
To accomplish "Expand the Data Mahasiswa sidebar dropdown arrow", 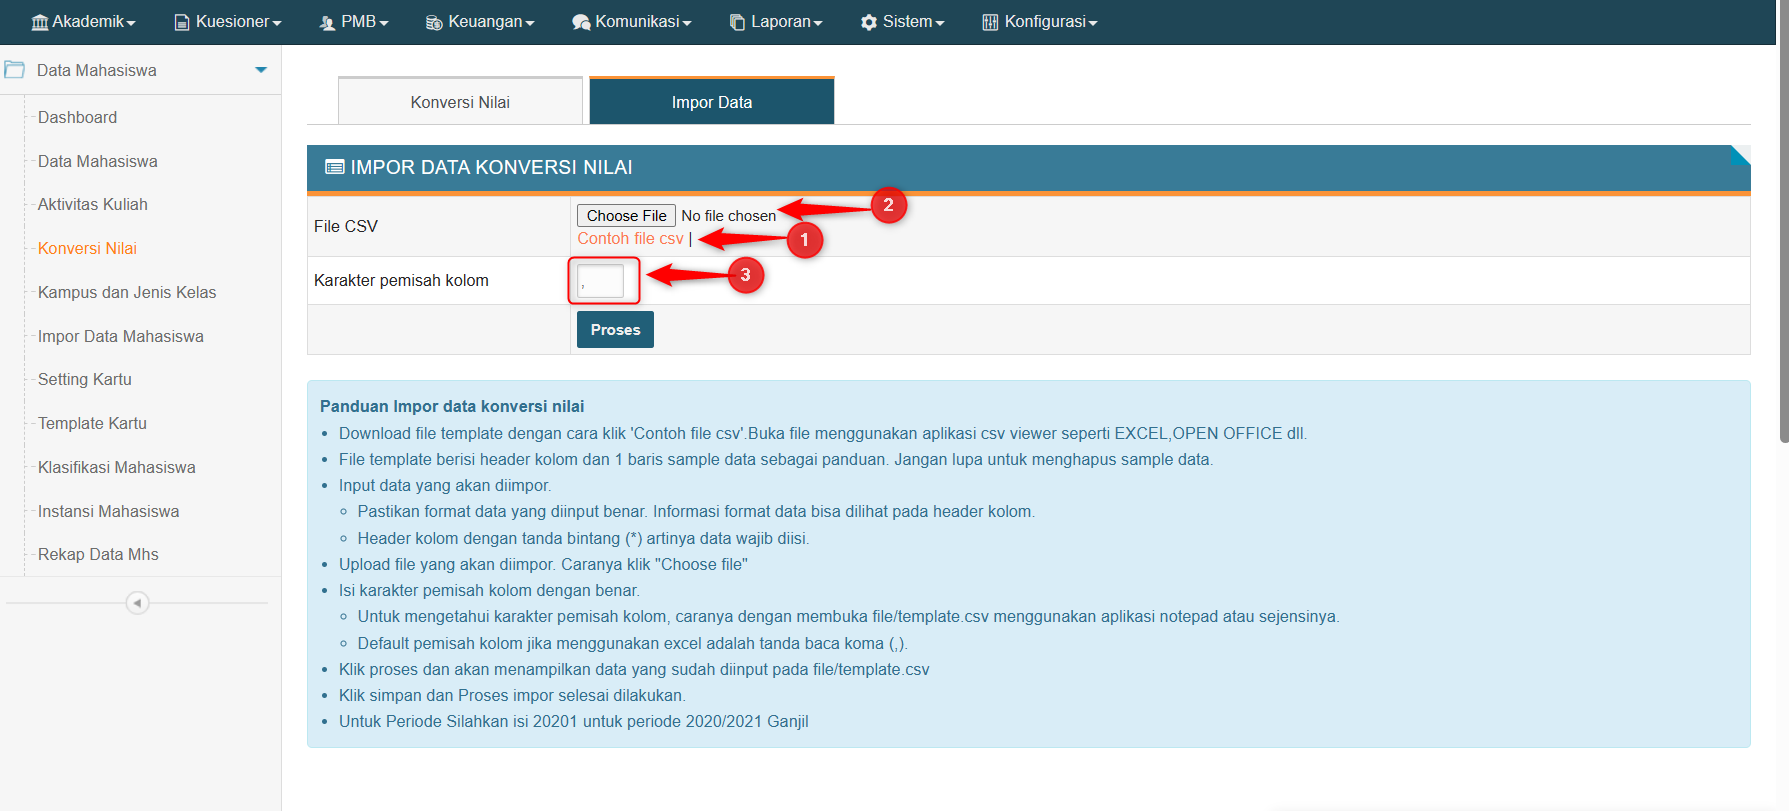I will (x=261, y=70).
